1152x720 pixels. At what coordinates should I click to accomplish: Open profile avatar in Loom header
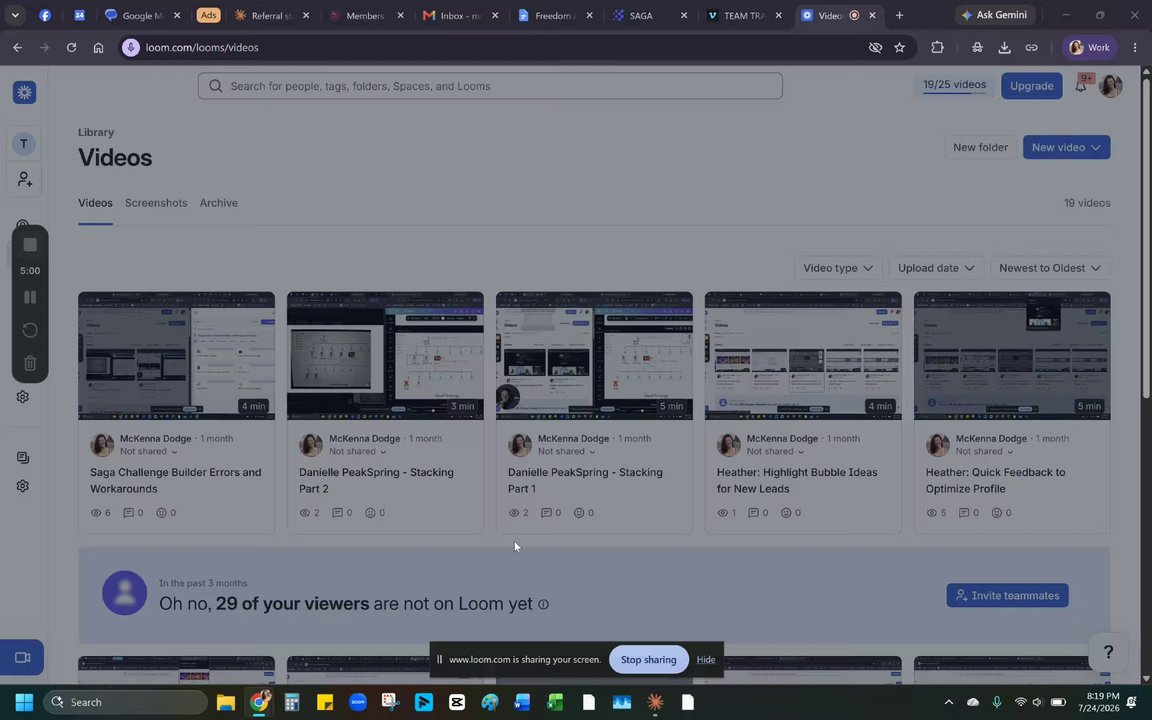pyautogui.click(x=1111, y=86)
